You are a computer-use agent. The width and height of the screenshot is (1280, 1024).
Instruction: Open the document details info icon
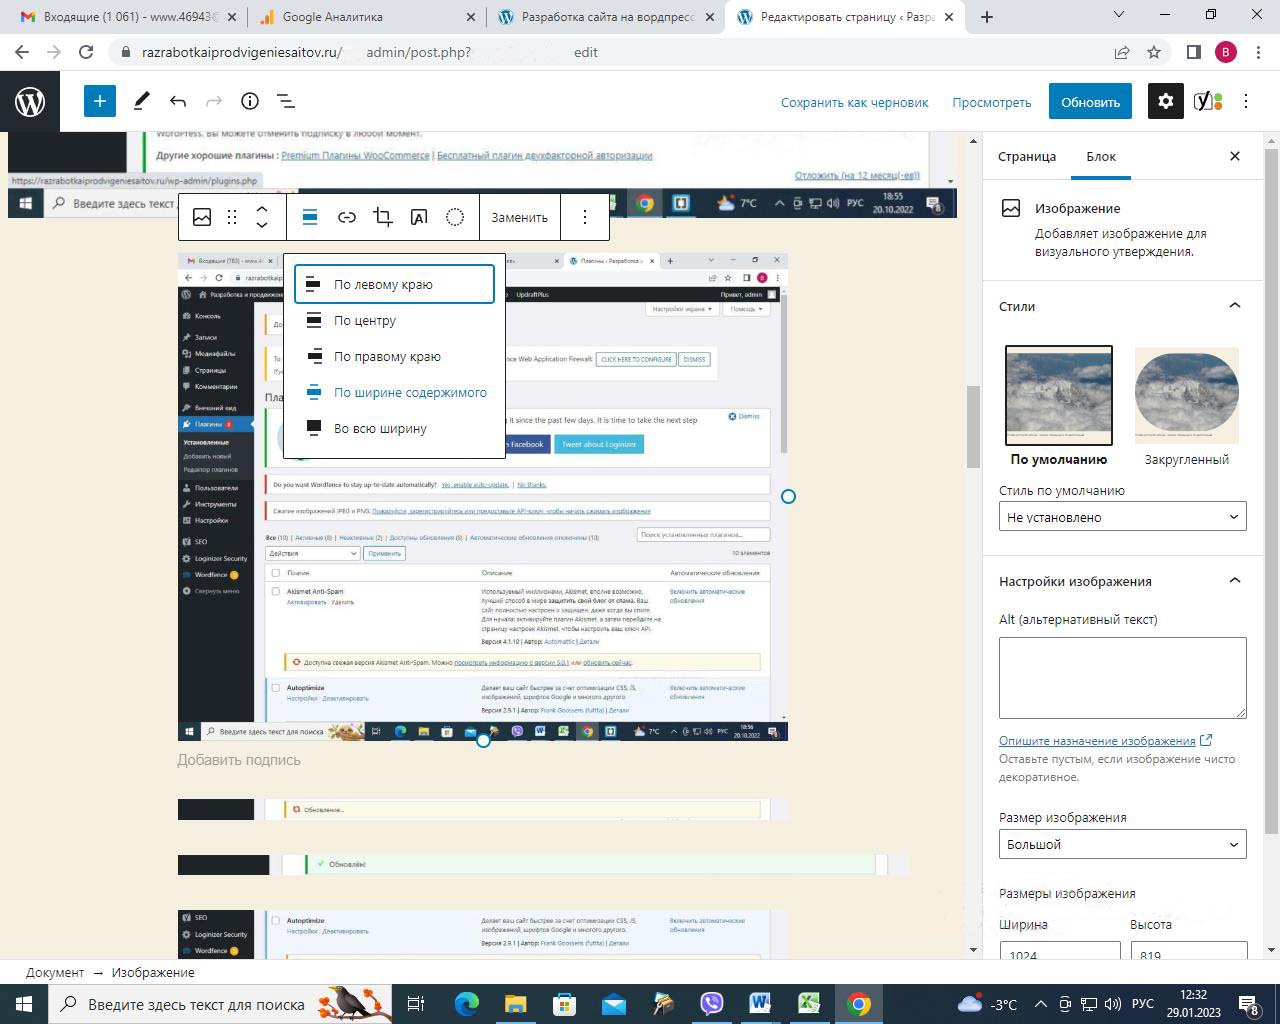click(x=250, y=101)
